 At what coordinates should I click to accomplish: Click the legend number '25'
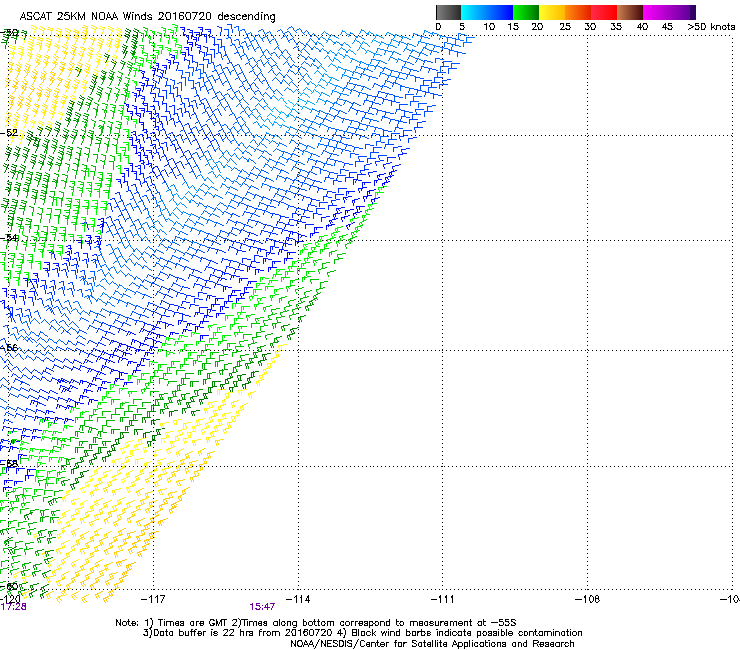click(564, 26)
